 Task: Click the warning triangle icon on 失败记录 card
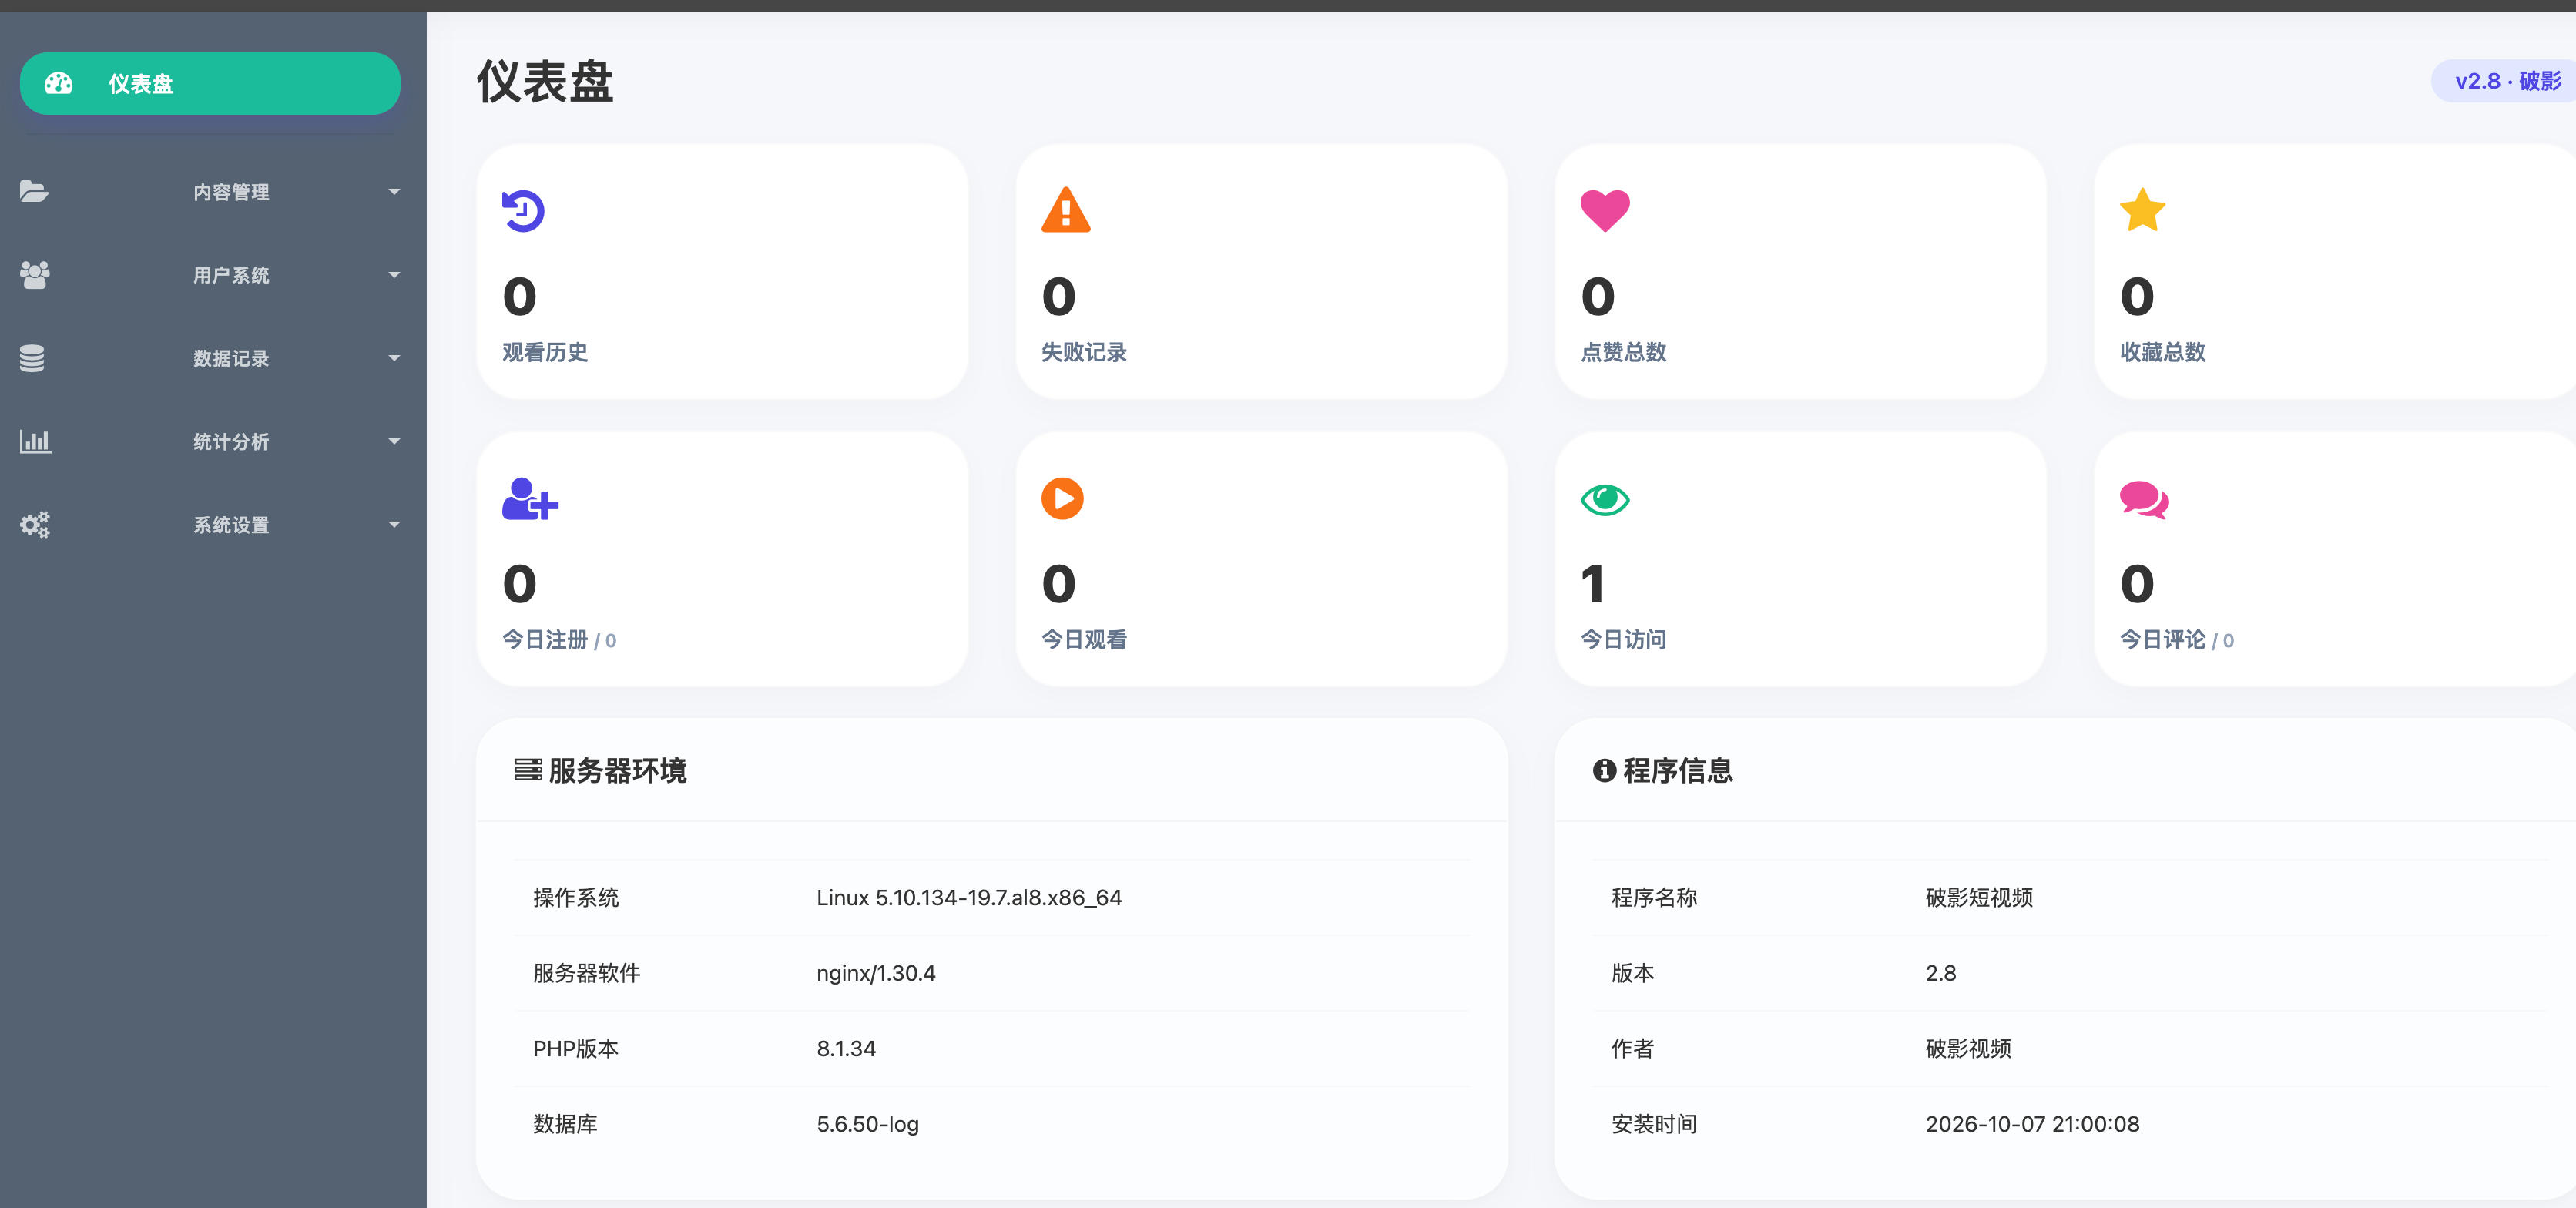point(1066,210)
